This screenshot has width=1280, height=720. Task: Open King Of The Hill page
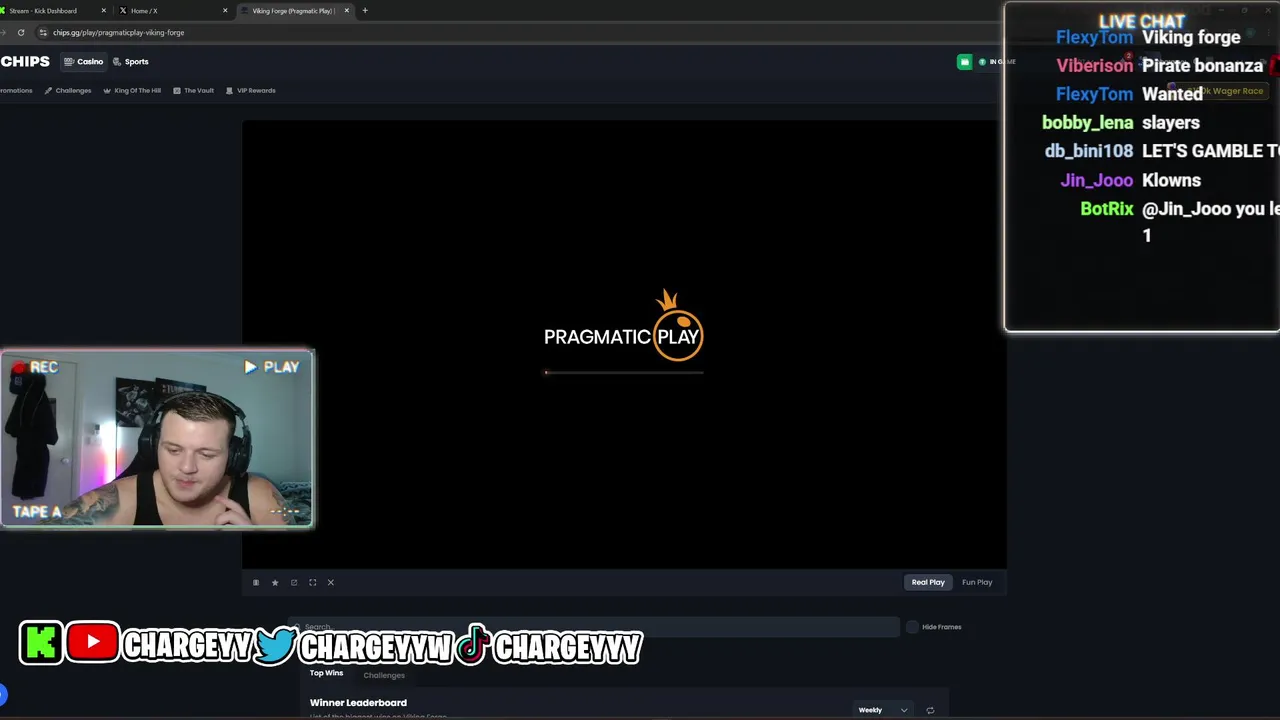pos(132,90)
